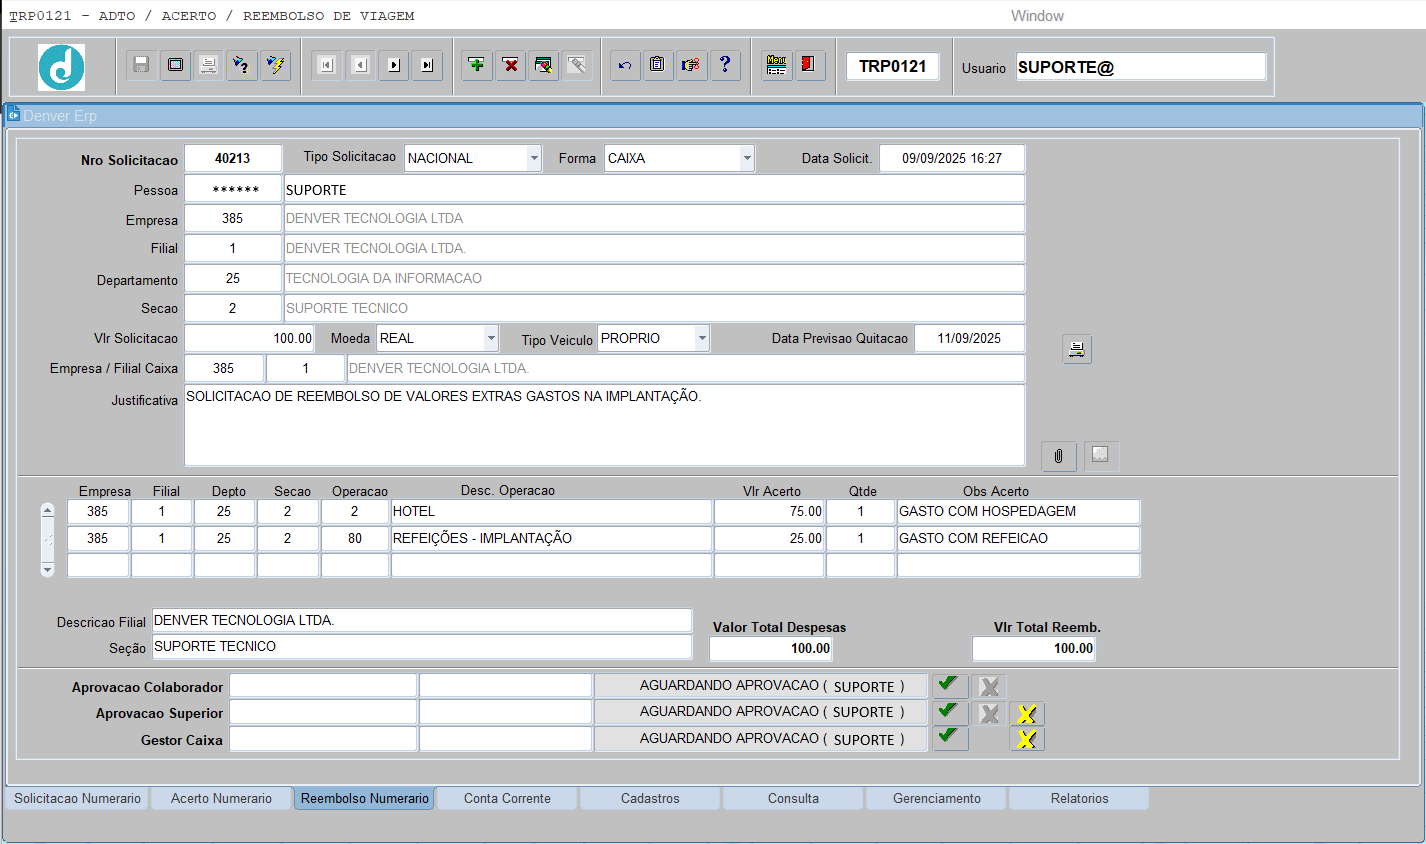
Task: Expand the Forma dropdown showing CAIXA
Action: tap(746, 158)
